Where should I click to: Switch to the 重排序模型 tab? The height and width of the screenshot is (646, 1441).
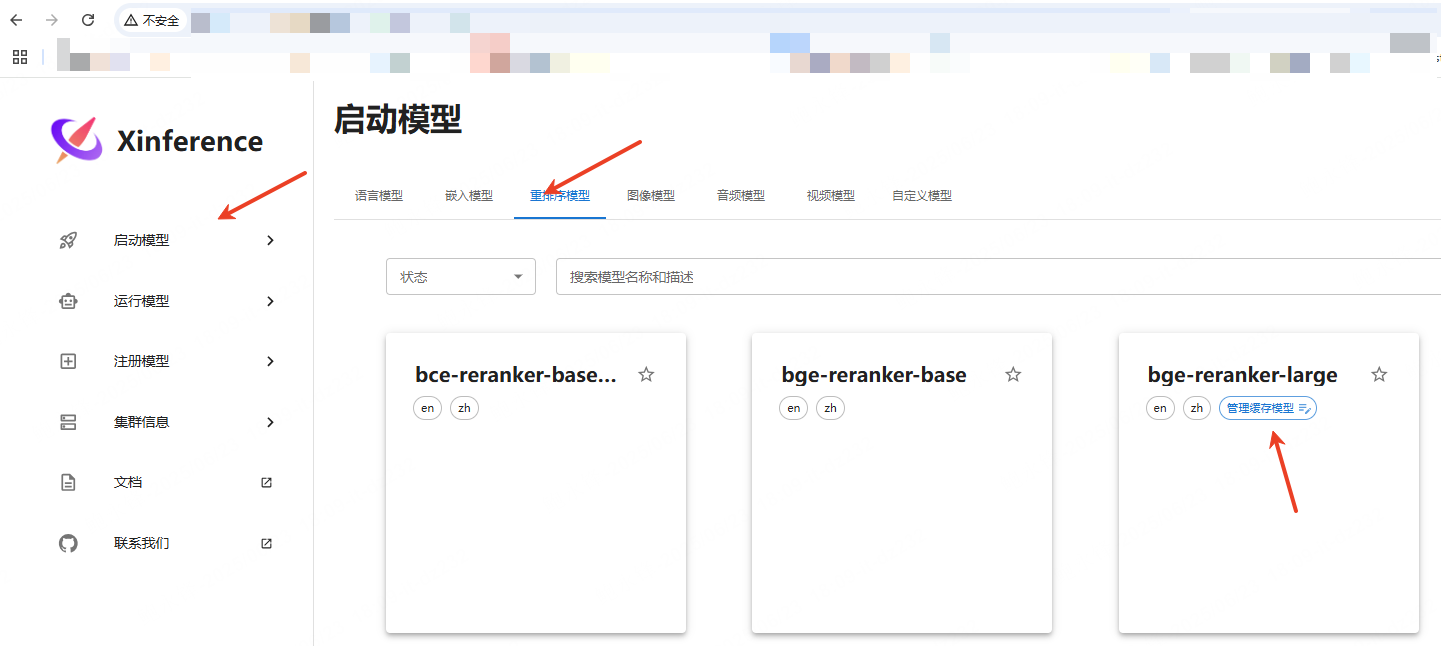click(x=560, y=196)
